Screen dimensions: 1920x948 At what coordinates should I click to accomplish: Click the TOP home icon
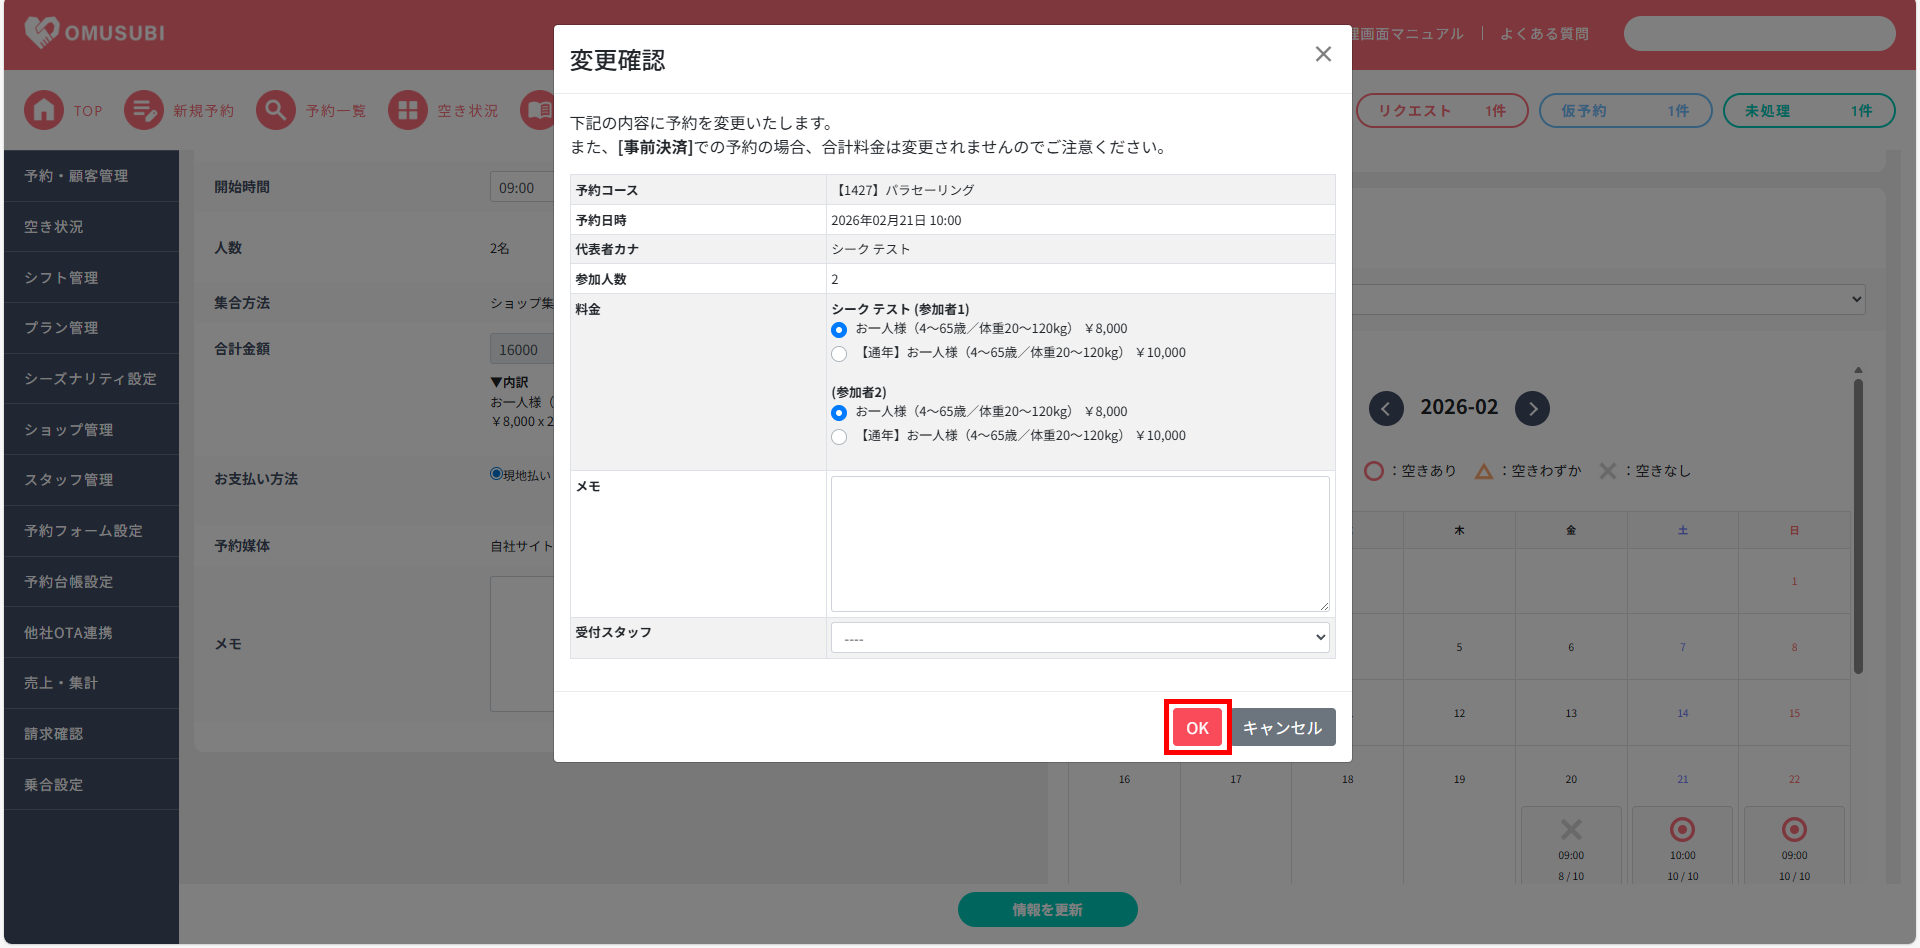coord(44,110)
